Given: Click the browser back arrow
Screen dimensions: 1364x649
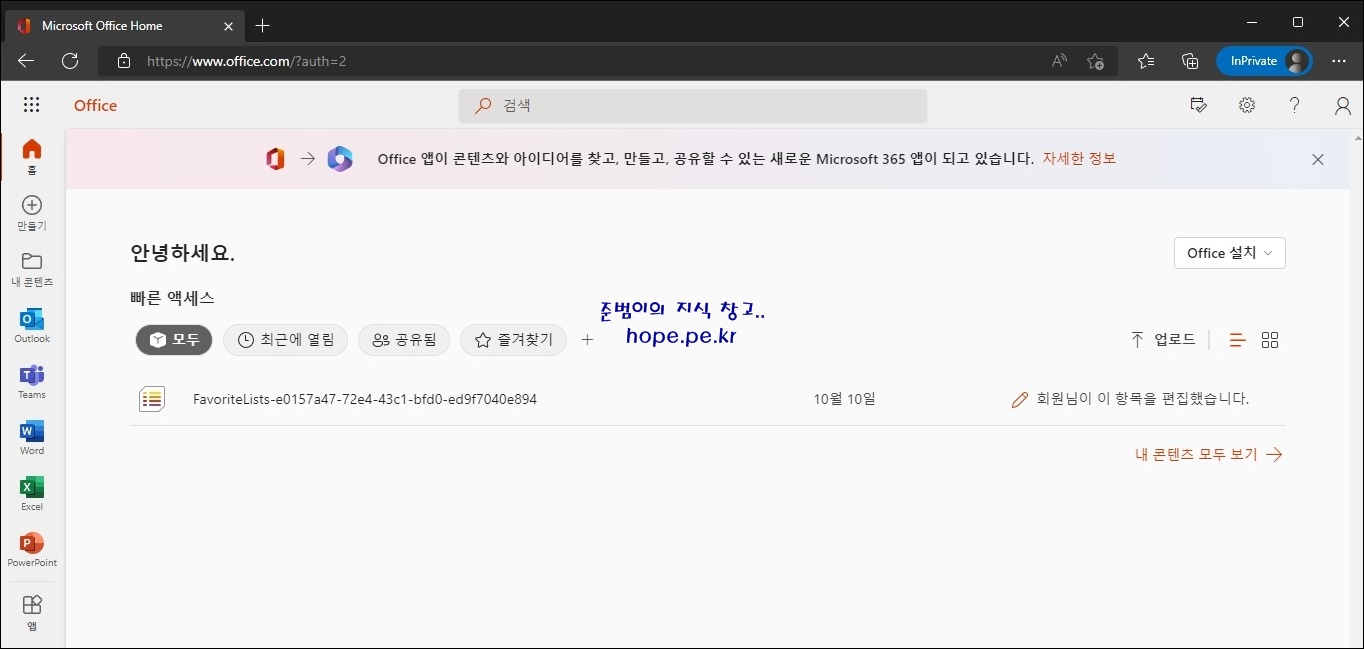Looking at the screenshot, I should pos(26,61).
